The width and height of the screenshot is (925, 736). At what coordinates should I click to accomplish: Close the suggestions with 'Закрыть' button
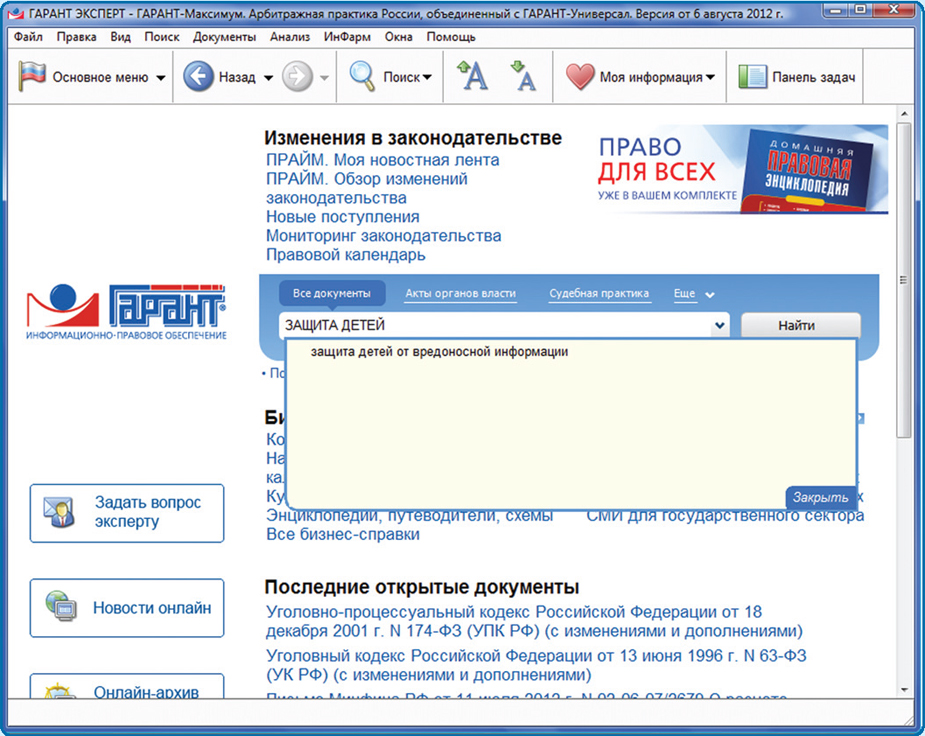coord(822,496)
